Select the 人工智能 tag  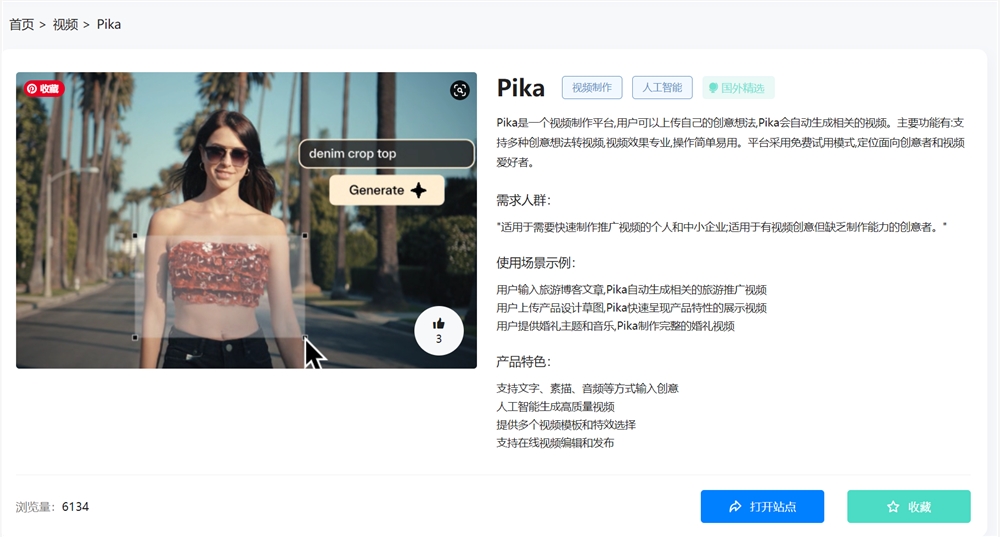tap(662, 87)
